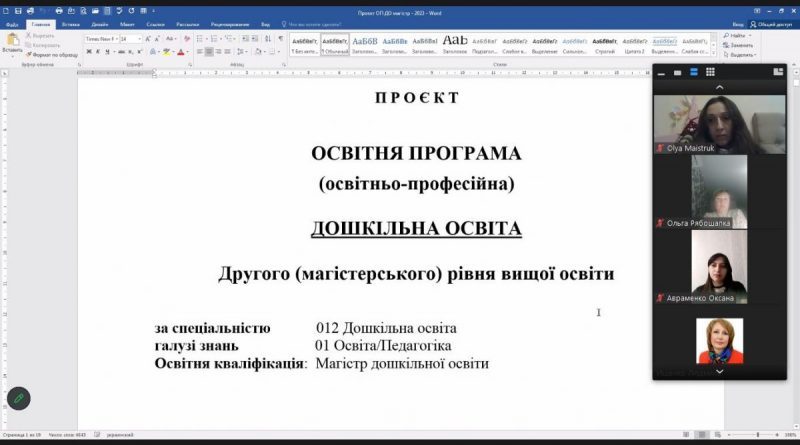This screenshot has height=445, width=800.
Task: Click the down chevron in participants panel
Action: 719,372
